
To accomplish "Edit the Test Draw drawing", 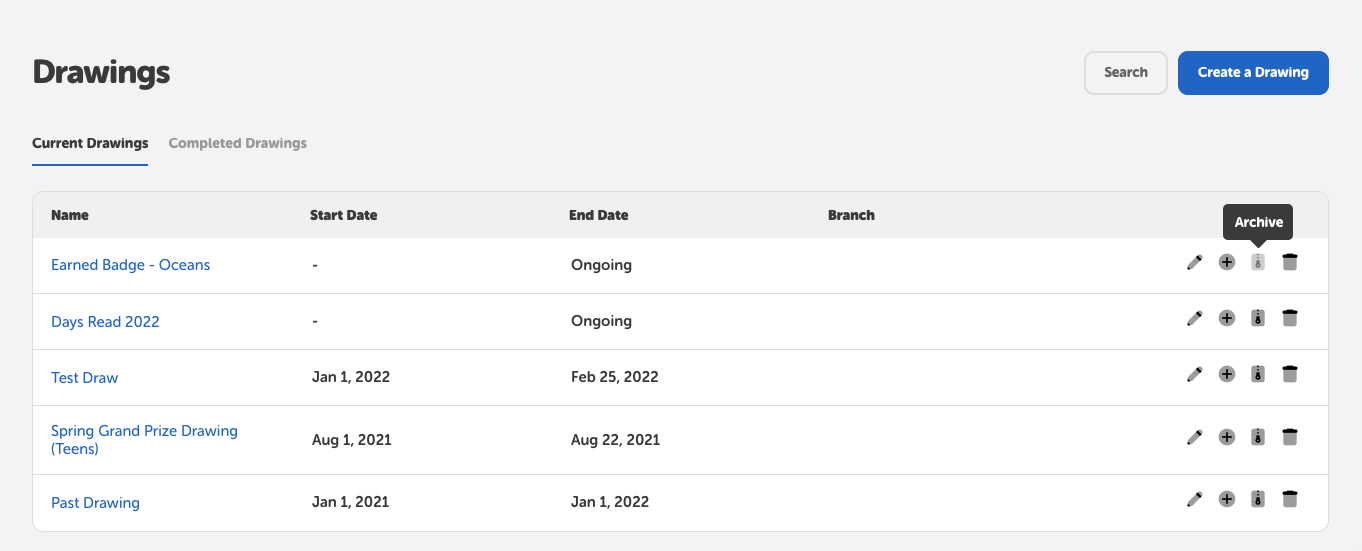I will coord(1194,374).
